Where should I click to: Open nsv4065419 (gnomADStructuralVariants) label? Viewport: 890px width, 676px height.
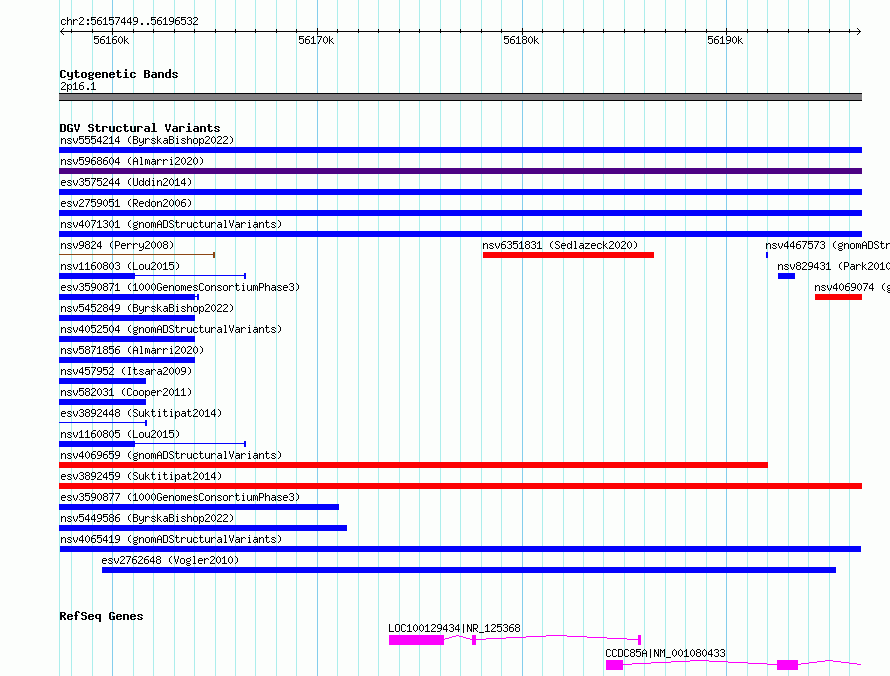tap(171, 539)
